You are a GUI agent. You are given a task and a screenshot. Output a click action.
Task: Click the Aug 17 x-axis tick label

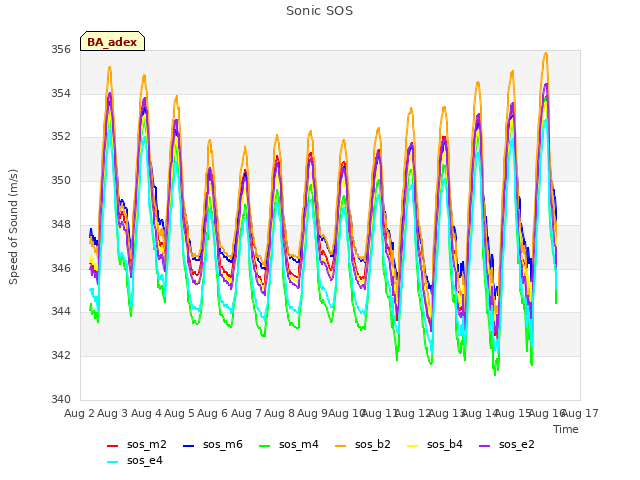pyautogui.click(x=580, y=413)
